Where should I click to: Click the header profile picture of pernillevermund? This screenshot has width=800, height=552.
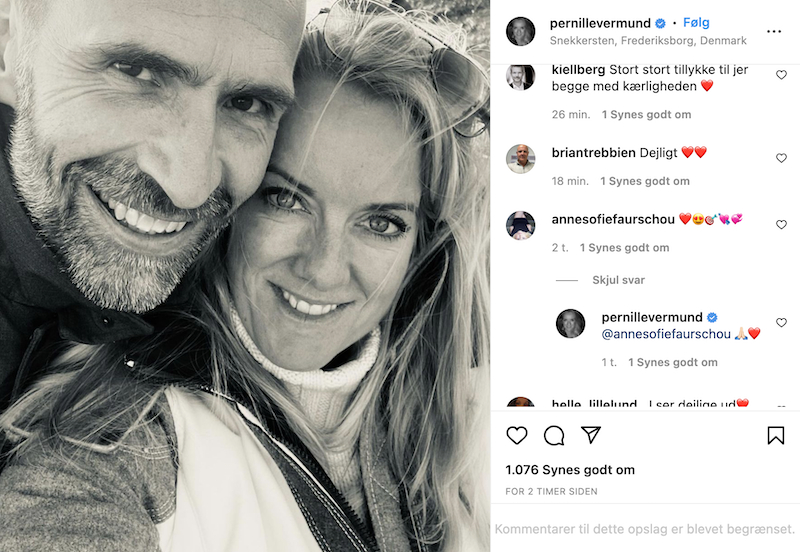[520, 31]
